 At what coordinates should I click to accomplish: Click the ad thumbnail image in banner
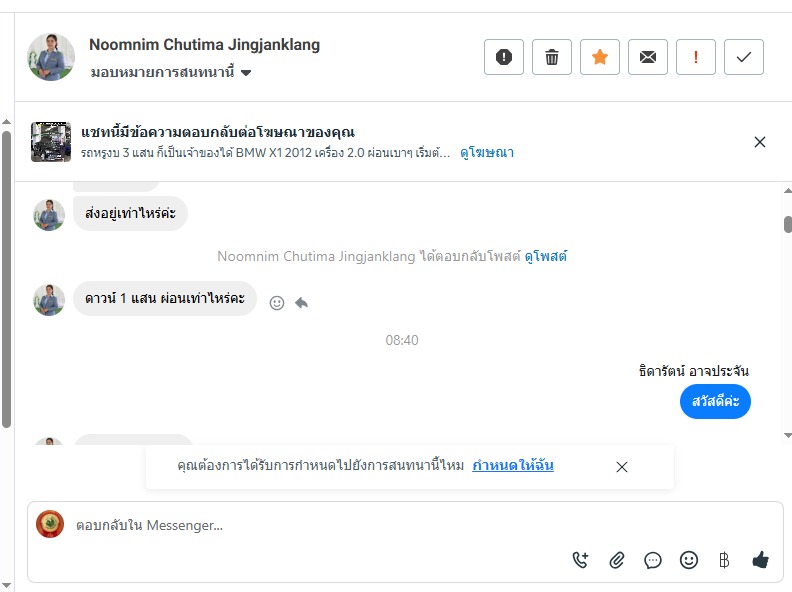tap(51, 142)
